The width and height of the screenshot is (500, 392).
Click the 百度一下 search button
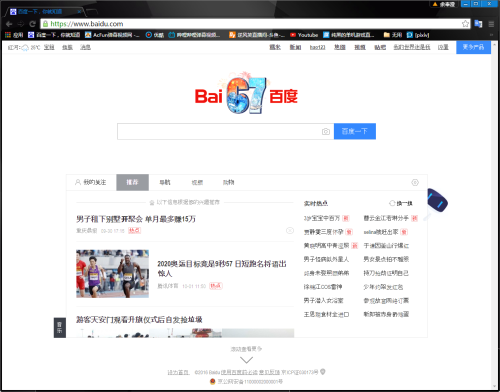pyautogui.click(x=355, y=131)
